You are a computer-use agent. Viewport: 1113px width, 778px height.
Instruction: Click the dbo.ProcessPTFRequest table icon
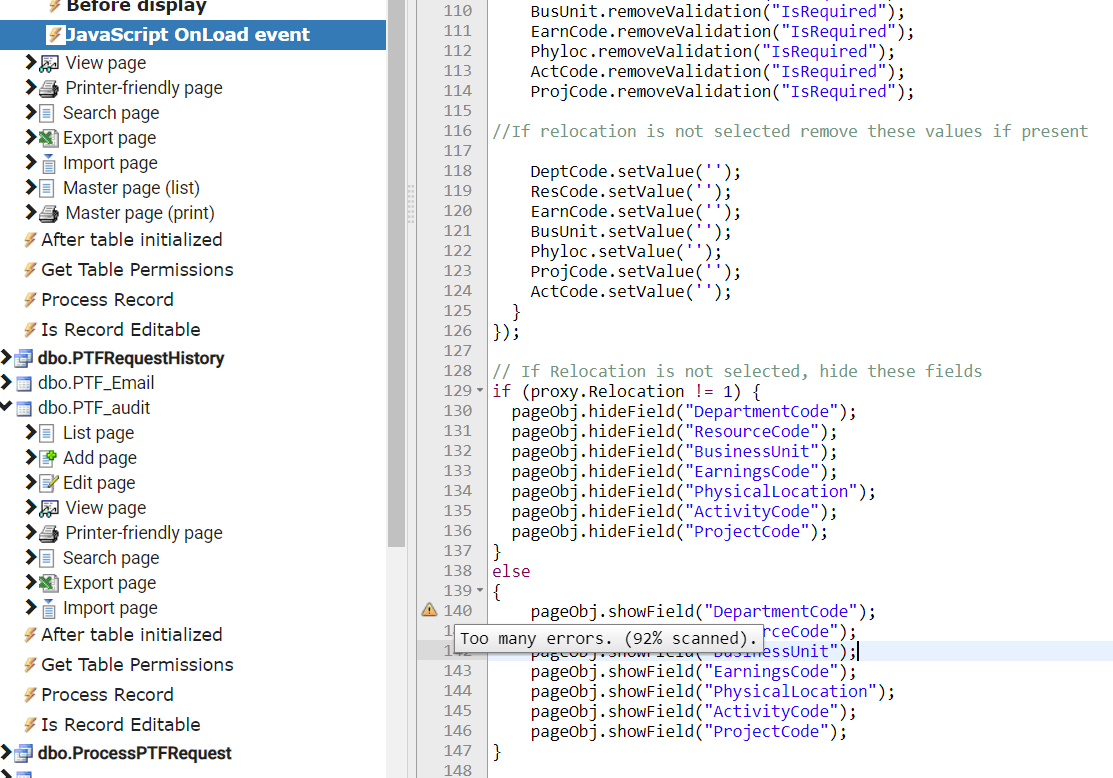click(x=24, y=753)
